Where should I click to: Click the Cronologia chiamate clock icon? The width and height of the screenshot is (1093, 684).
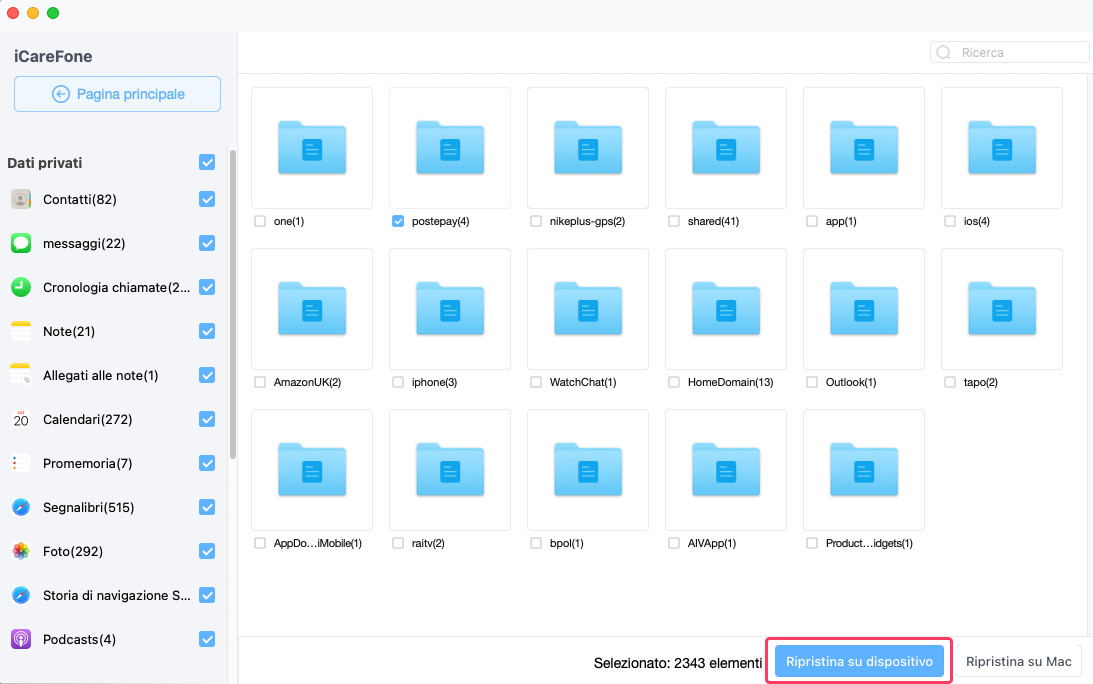pyautogui.click(x=21, y=287)
